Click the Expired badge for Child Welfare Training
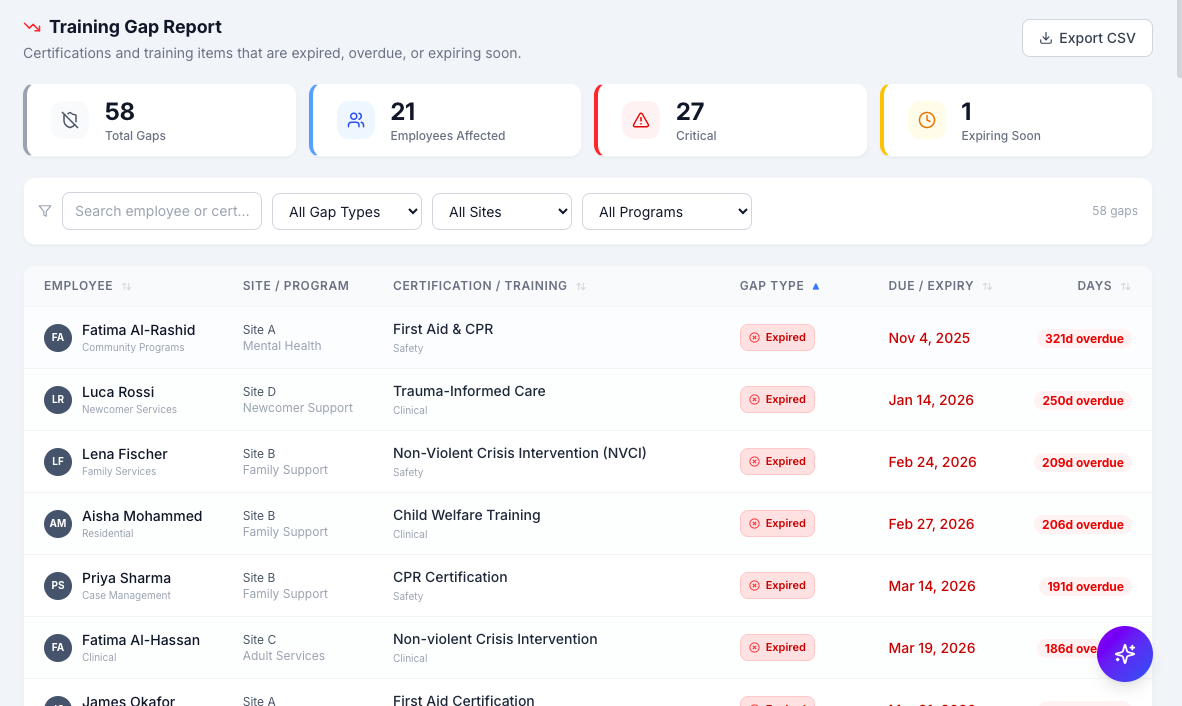Viewport: 1182px width, 706px height. point(777,524)
